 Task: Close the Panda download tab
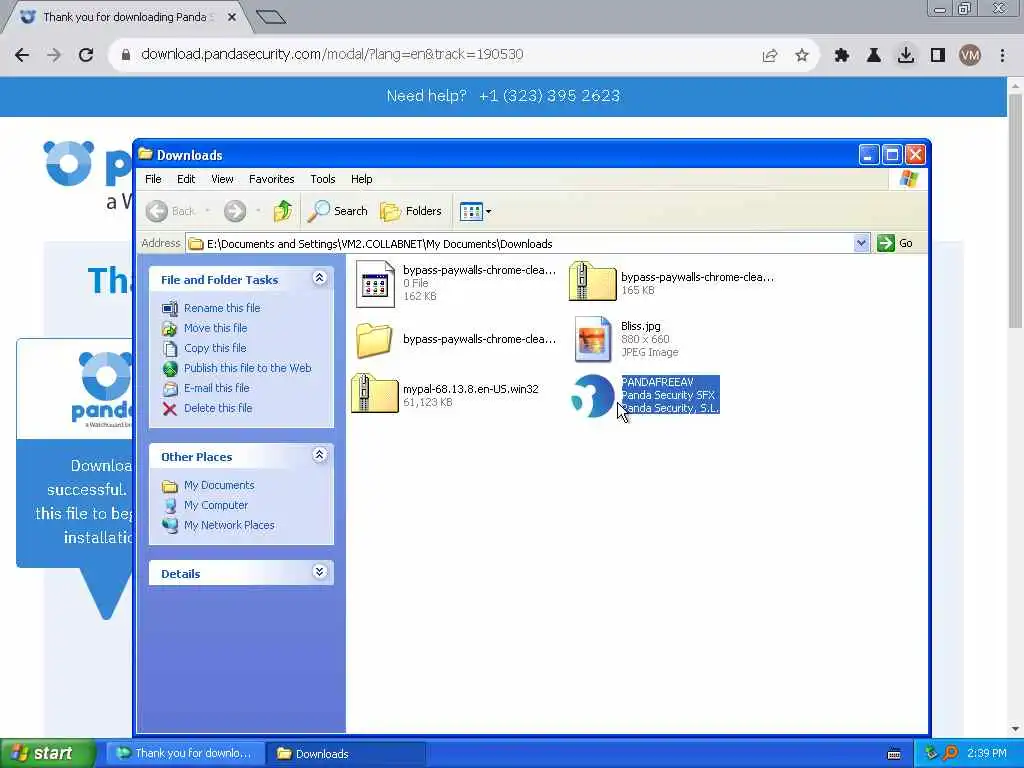pyautogui.click(x=231, y=17)
